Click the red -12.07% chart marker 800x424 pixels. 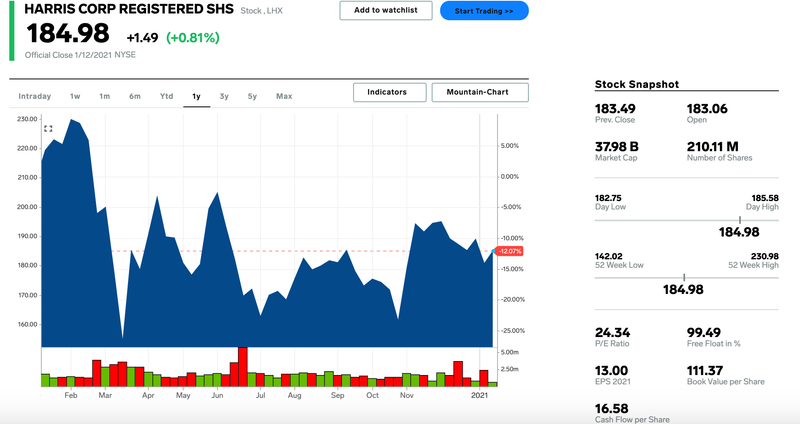pyautogui.click(x=508, y=252)
